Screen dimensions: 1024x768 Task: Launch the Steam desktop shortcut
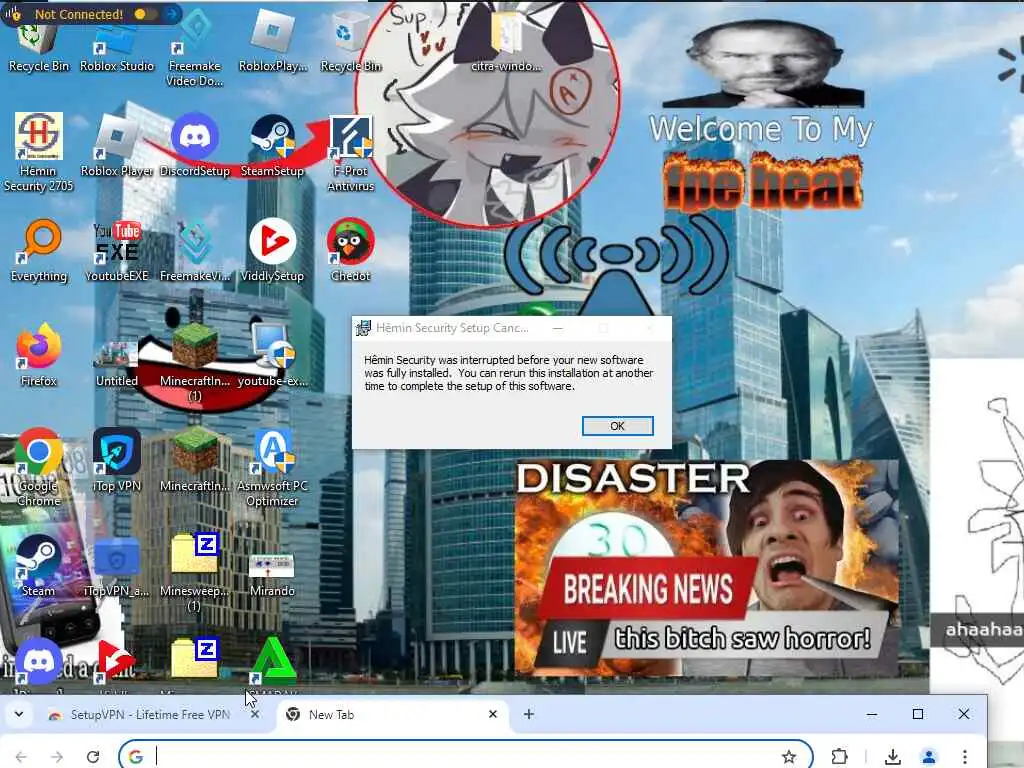[x=39, y=566]
